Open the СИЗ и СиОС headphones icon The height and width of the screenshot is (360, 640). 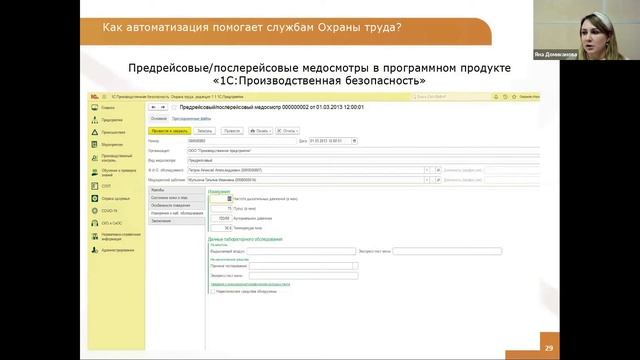(95, 223)
